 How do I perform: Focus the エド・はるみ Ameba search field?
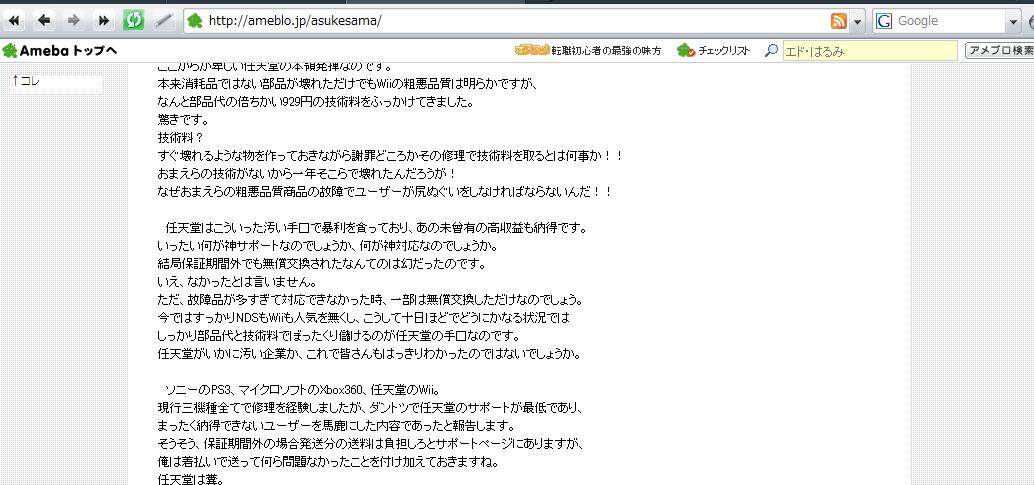(870, 51)
